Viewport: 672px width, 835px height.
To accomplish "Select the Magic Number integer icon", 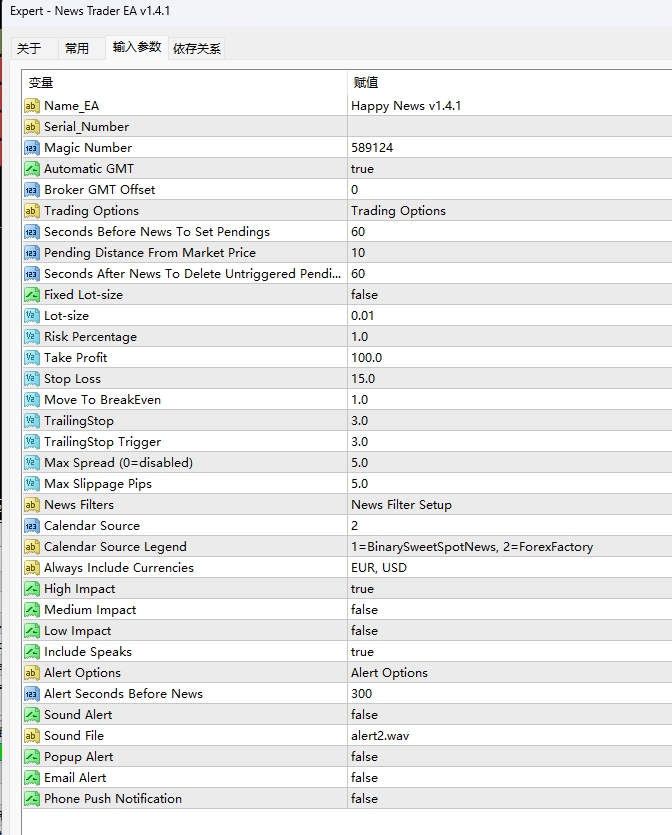I will tap(31, 147).
